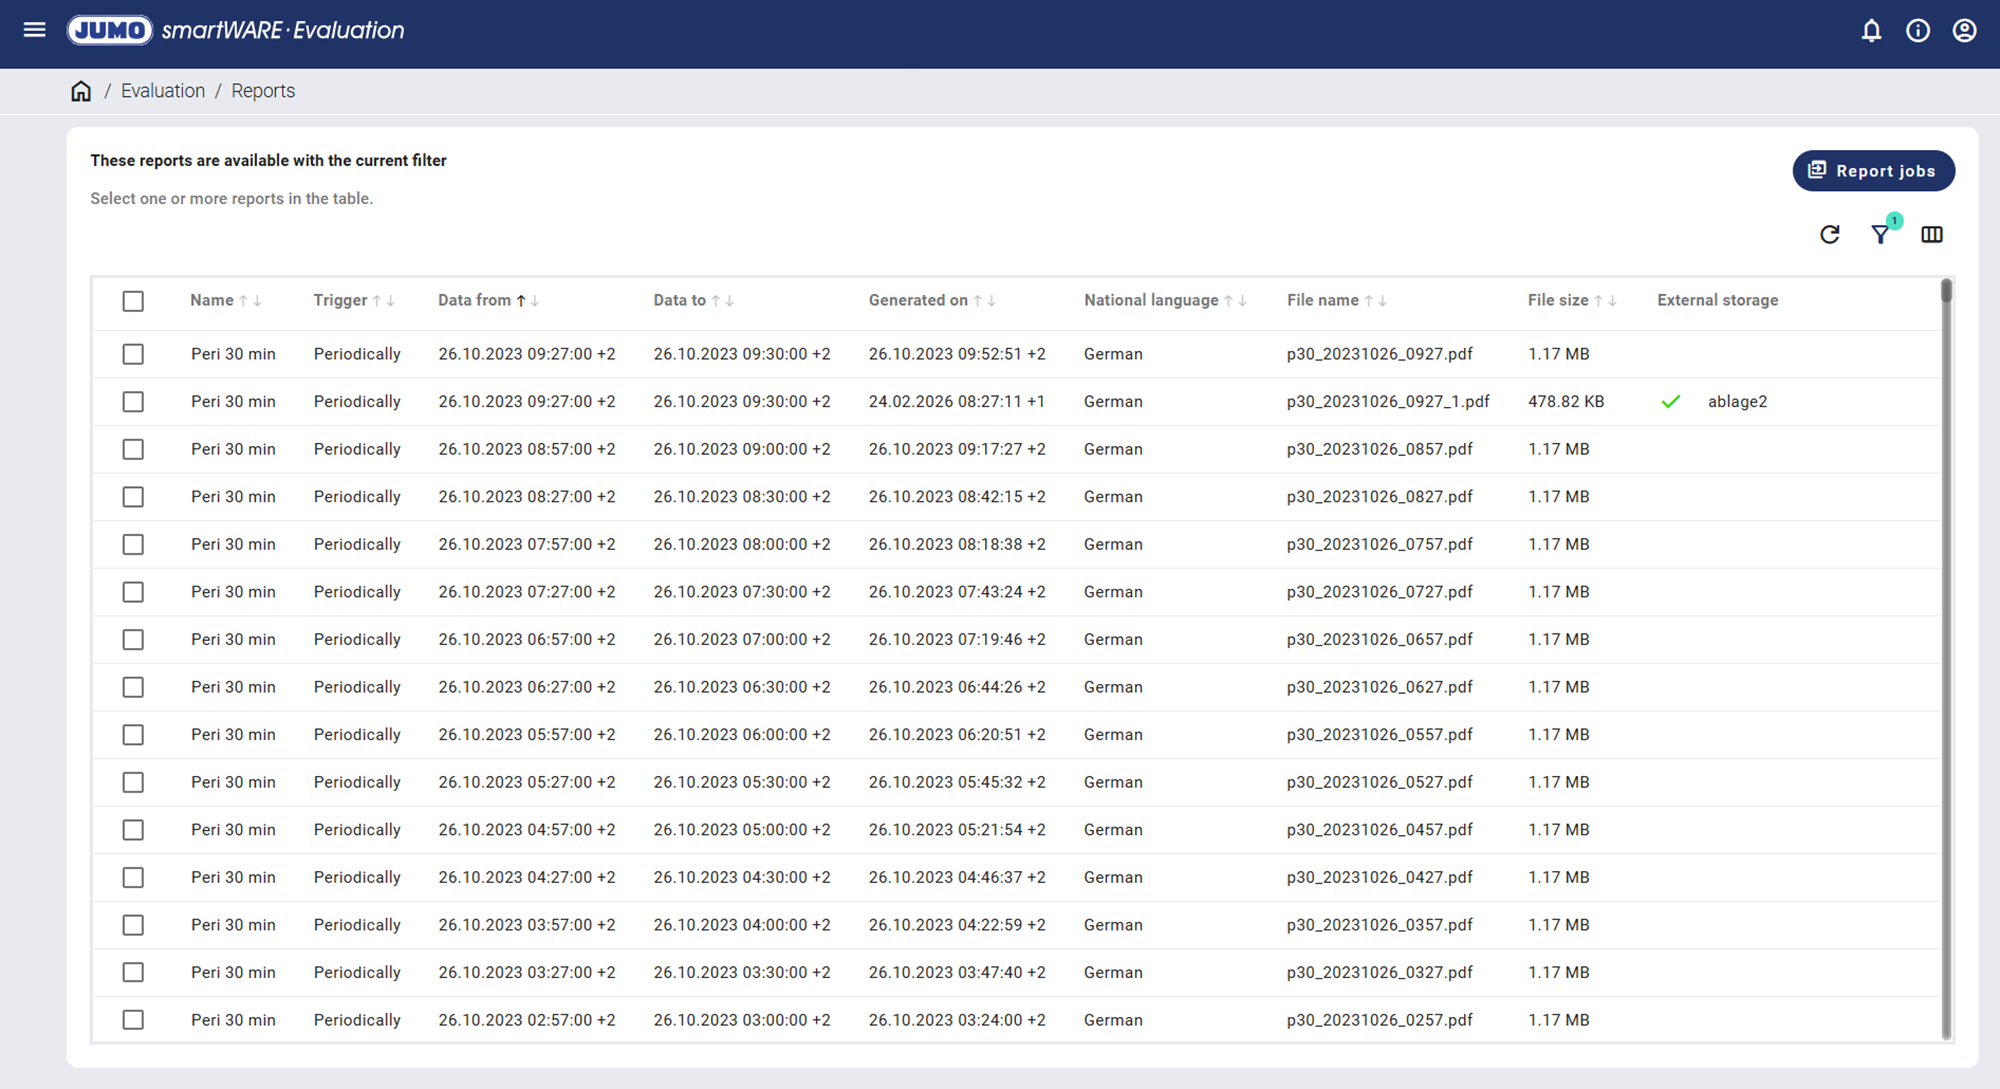Open the info icon in header
Image resolution: width=2000 pixels, height=1089 pixels.
(x=1918, y=31)
